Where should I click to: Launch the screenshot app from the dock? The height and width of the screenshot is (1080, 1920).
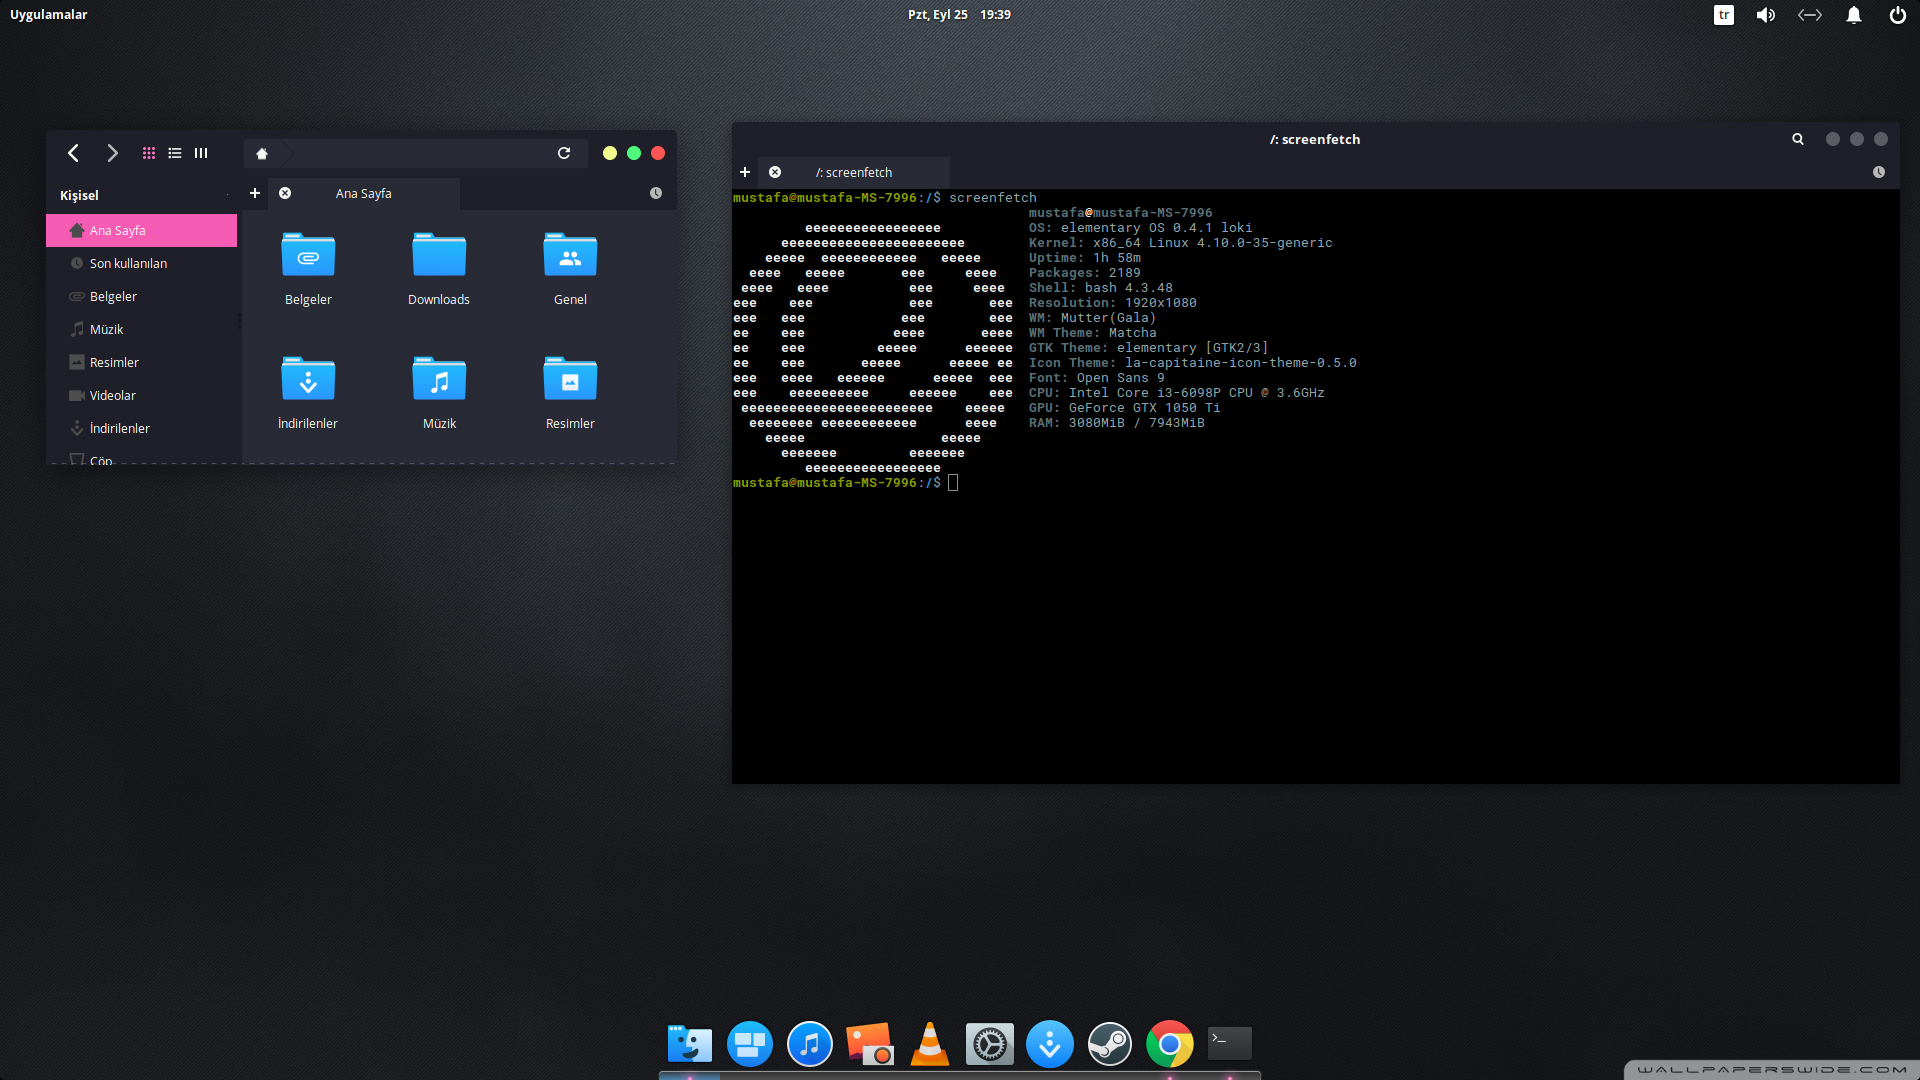[x=870, y=1044]
